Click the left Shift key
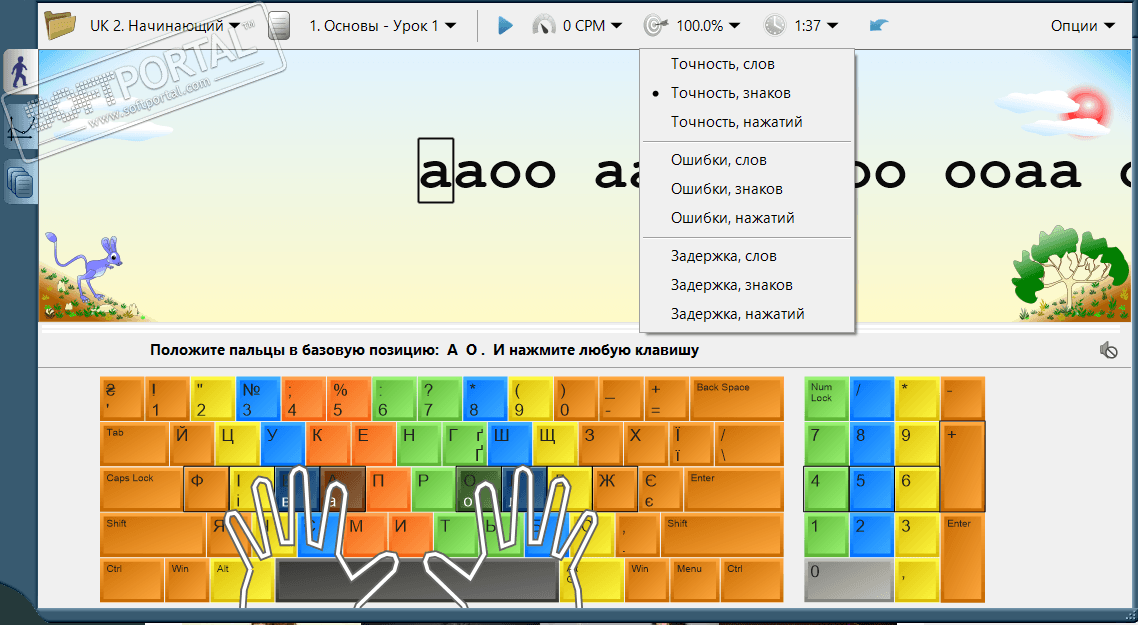1138x625 pixels. coord(152,534)
